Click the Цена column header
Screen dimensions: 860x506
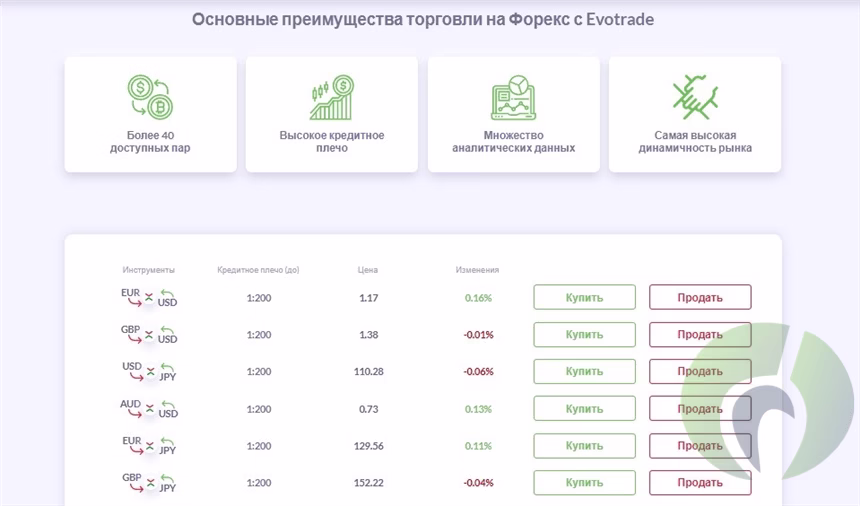click(x=368, y=270)
